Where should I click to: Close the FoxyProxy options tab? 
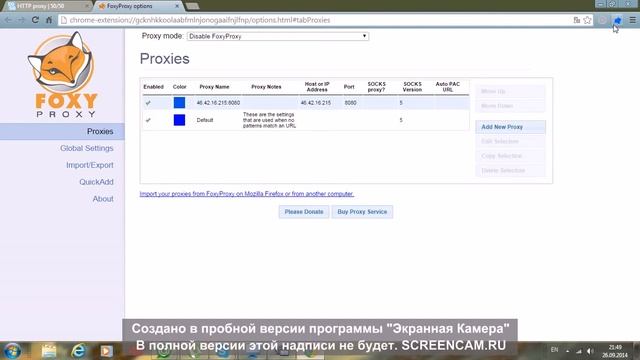pyautogui.click(x=177, y=6)
